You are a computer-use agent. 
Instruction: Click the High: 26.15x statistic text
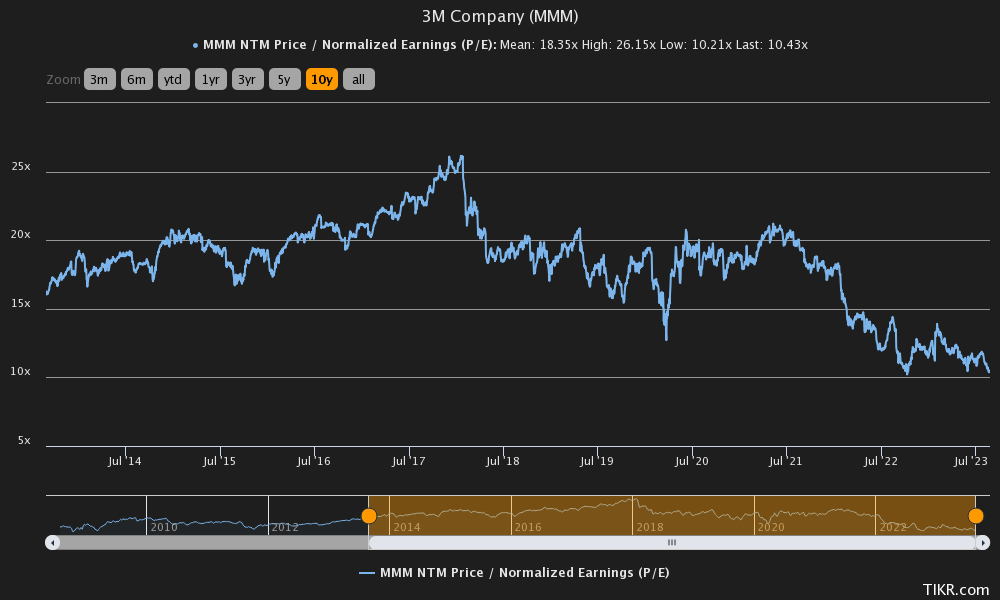(619, 45)
